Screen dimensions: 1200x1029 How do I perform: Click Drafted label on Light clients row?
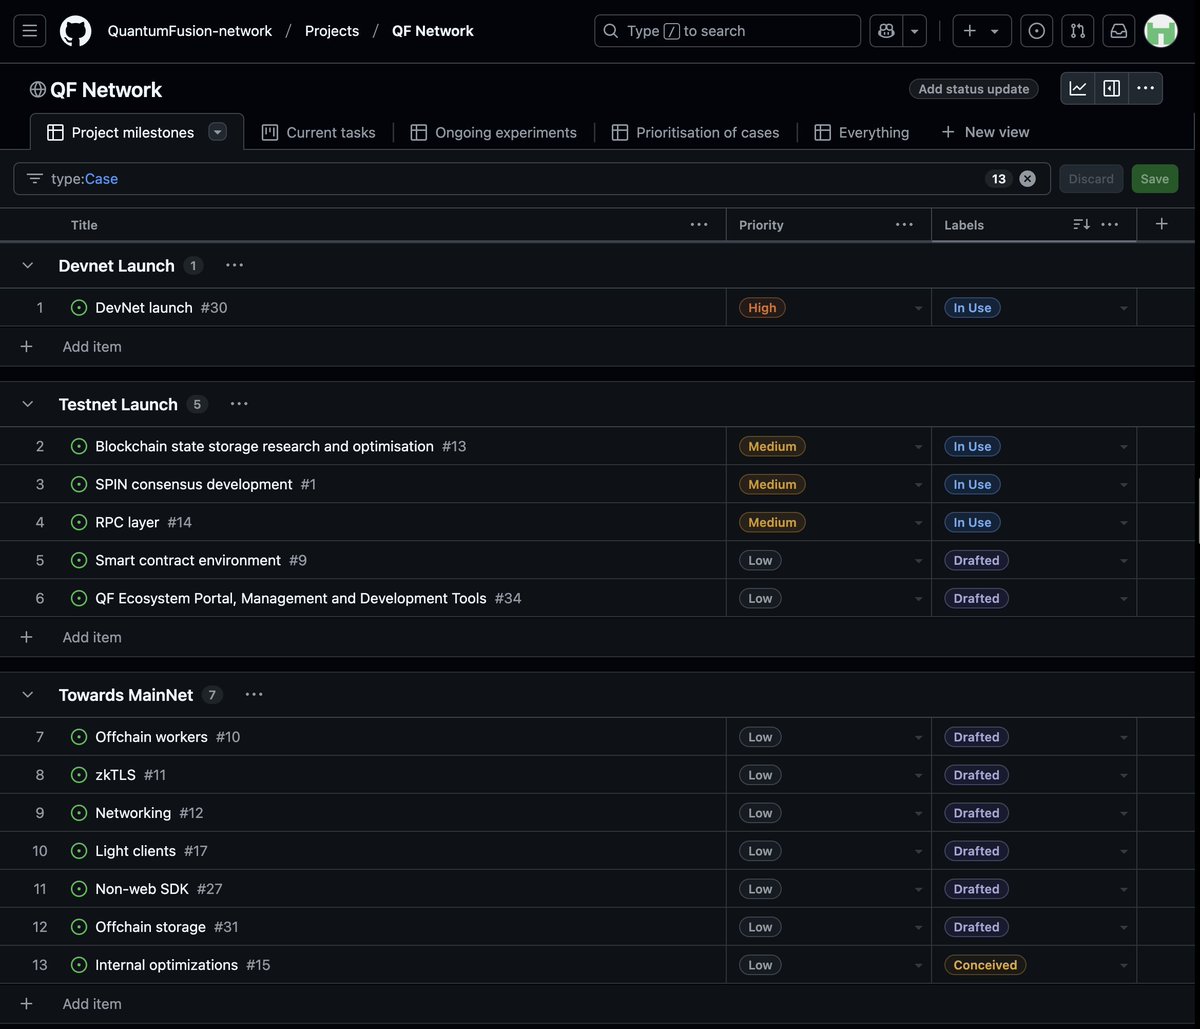pyautogui.click(x=976, y=851)
